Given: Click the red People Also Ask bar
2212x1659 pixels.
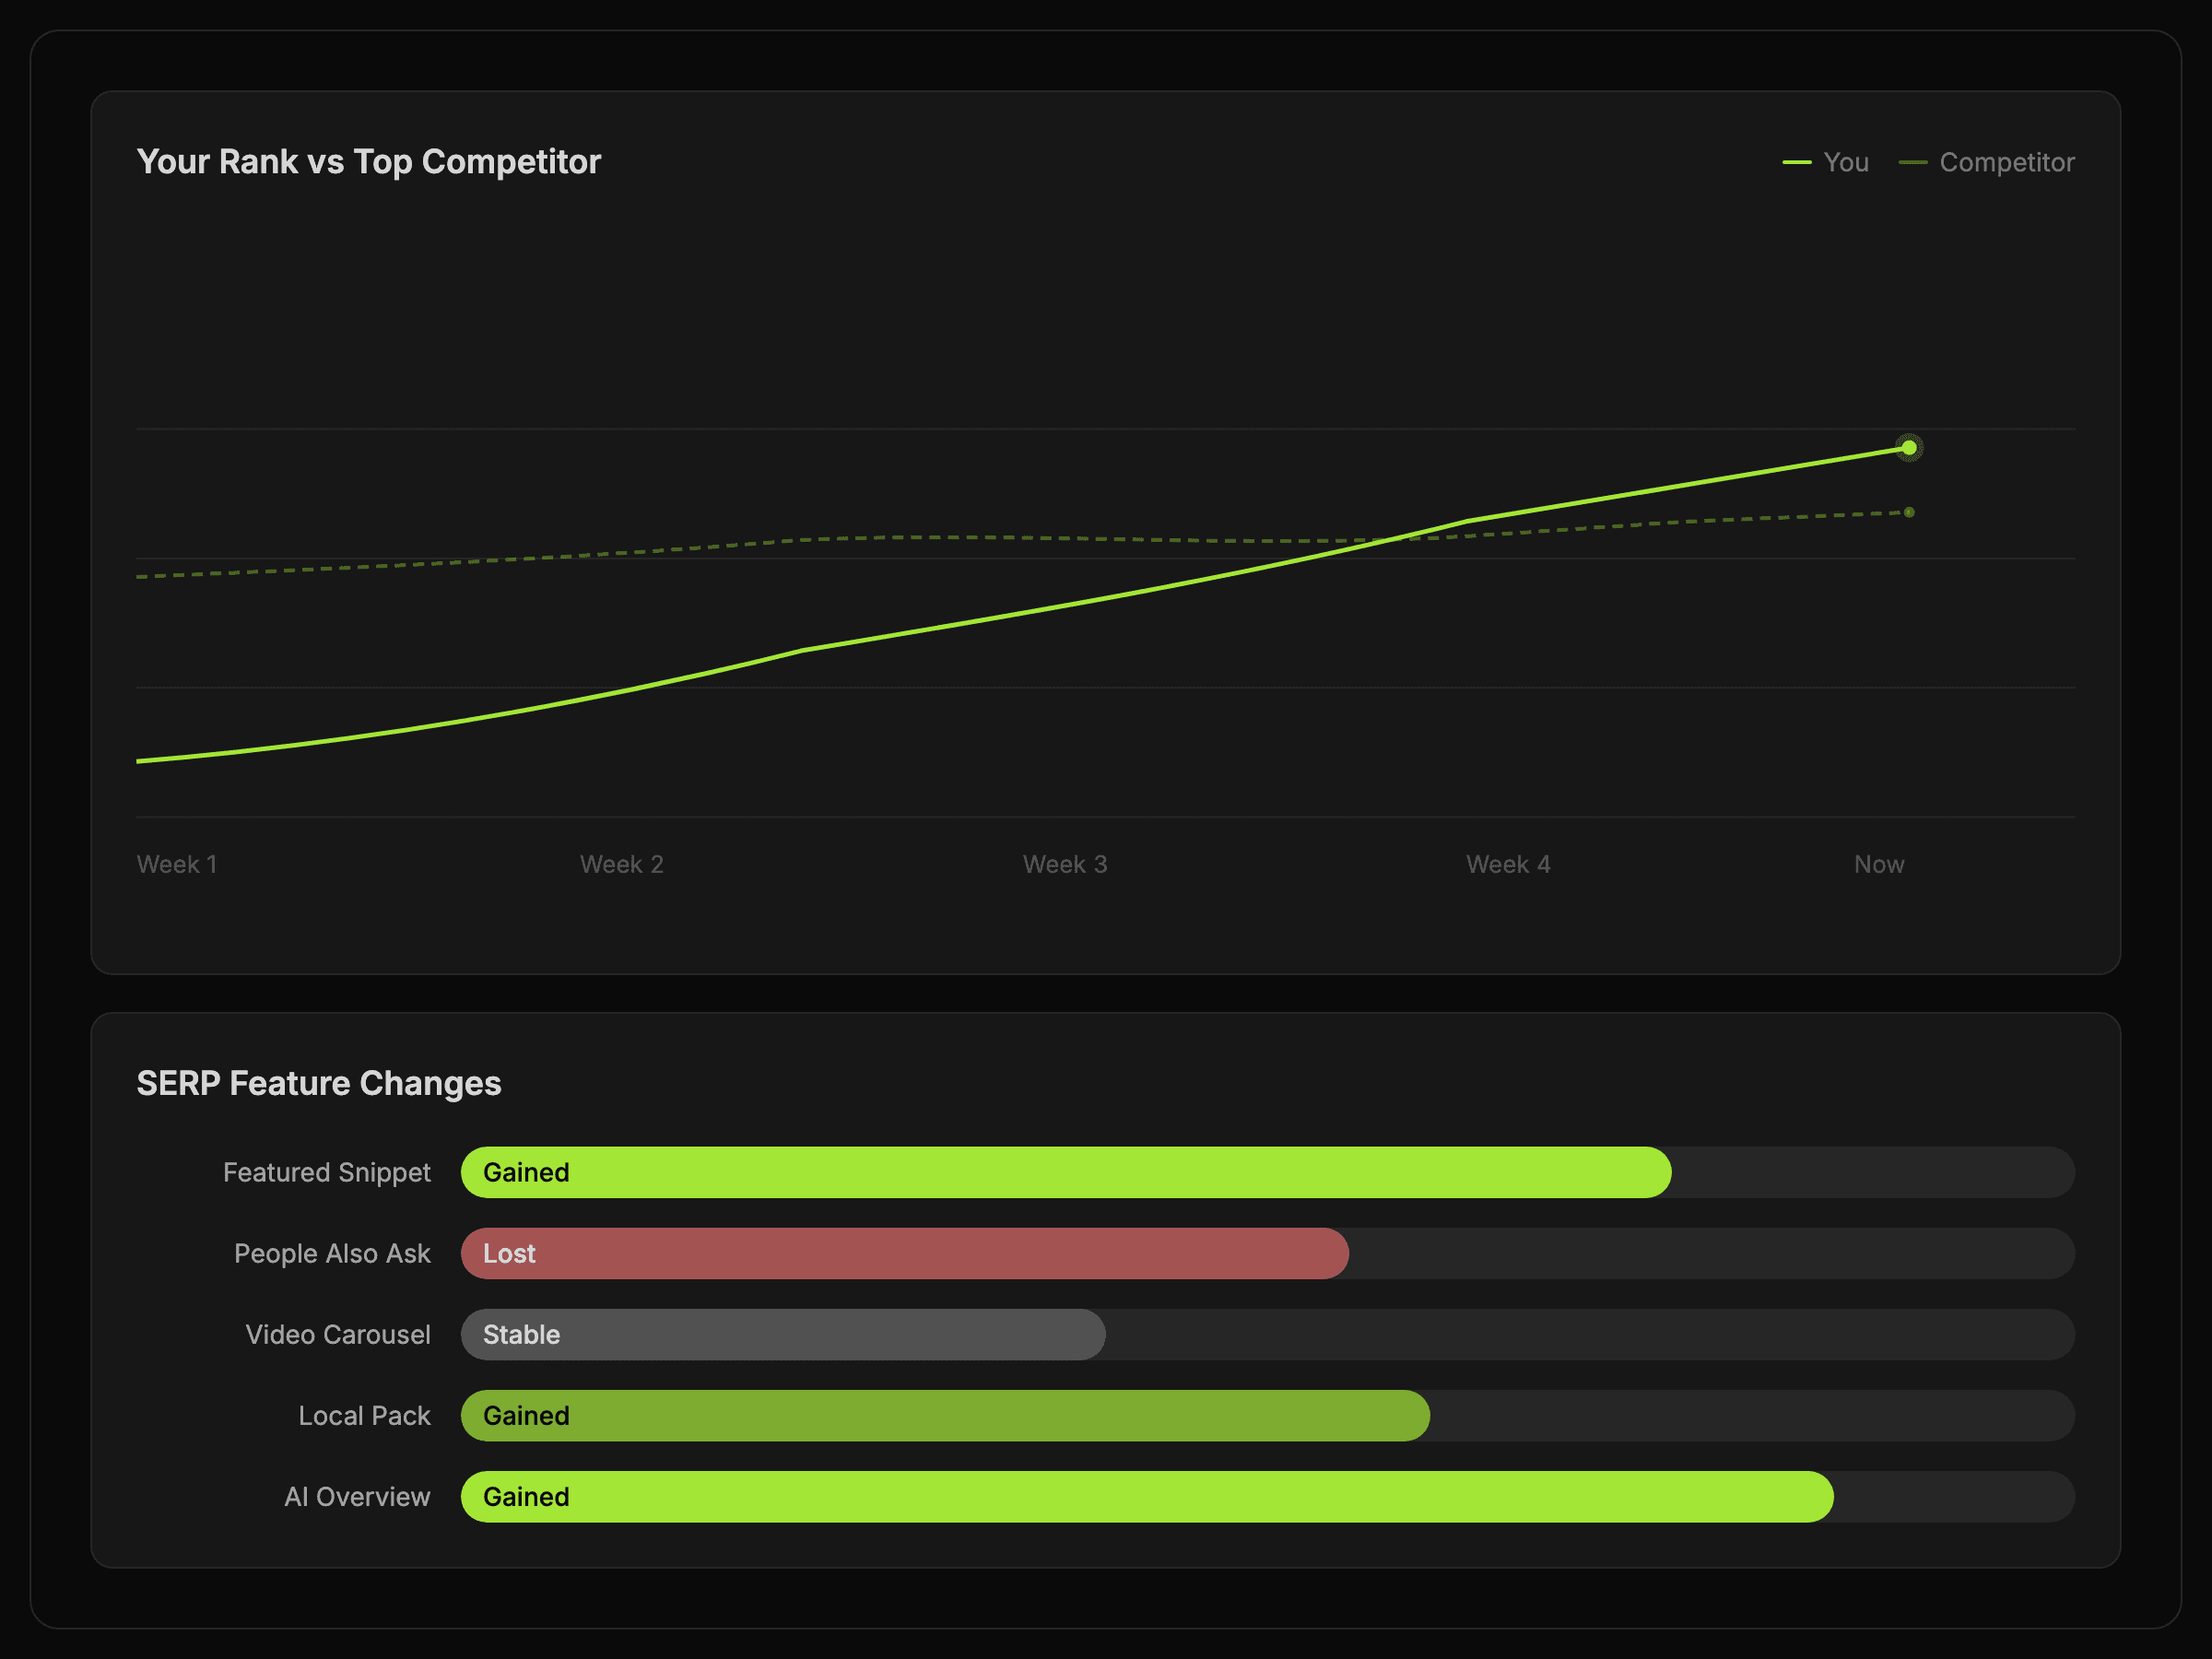Looking at the screenshot, I should 904,1253.
